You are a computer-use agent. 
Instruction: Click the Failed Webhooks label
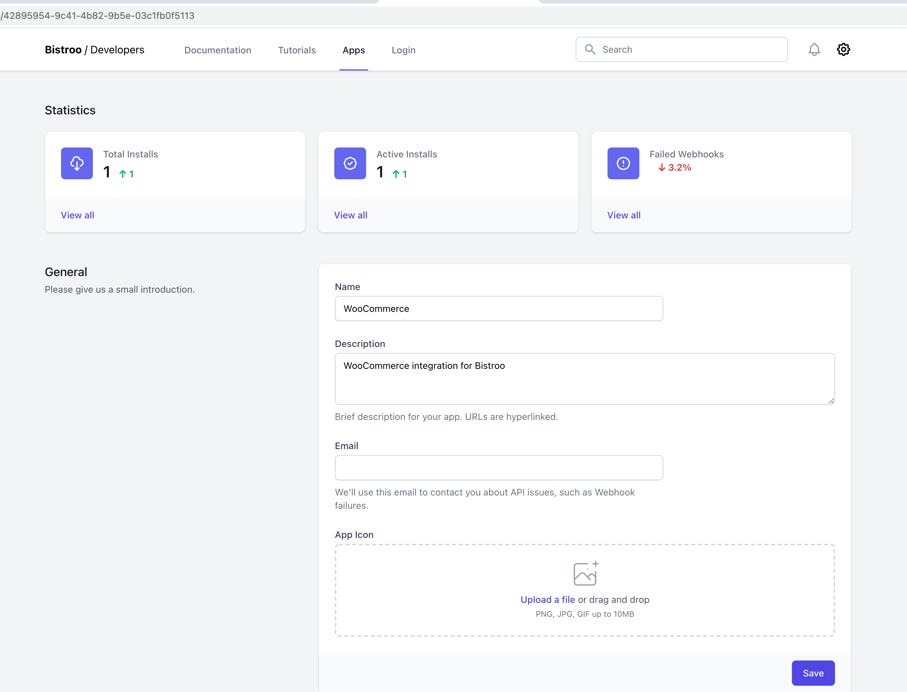(686, 154)
